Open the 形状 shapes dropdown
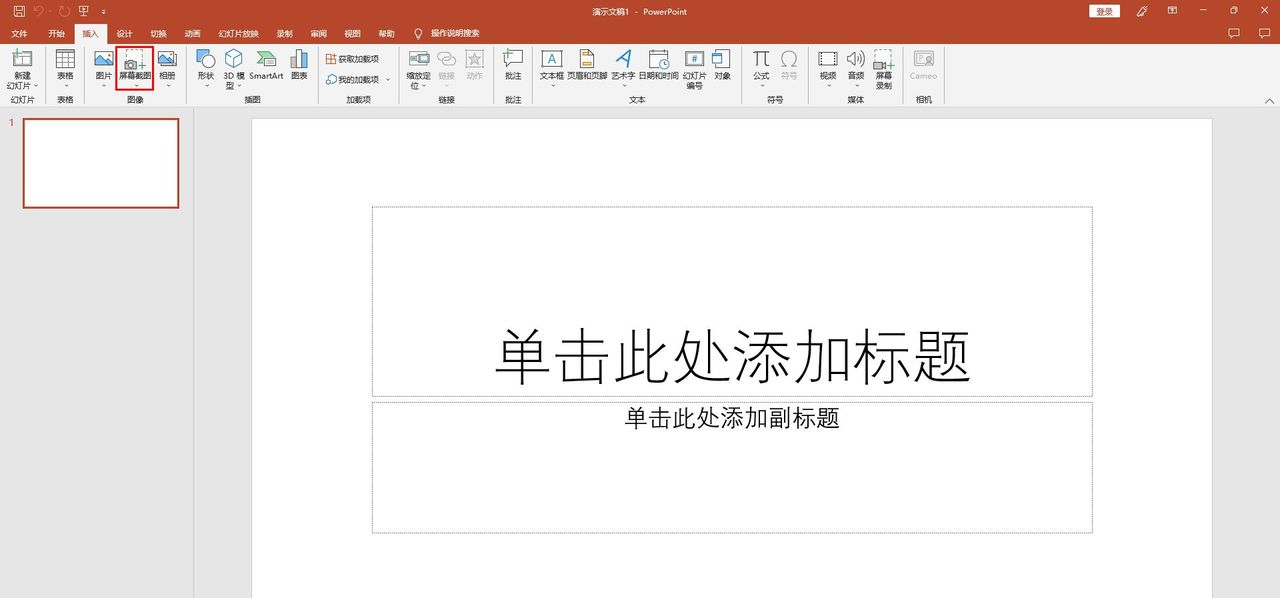Image resolution: width=1280 pixels, height=598 pixels. (x=204, y=70)
